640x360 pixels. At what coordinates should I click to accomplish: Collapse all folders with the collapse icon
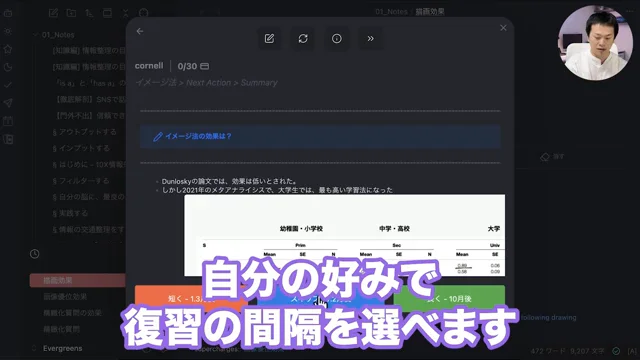pyautogui.click(x=125, y=13)
